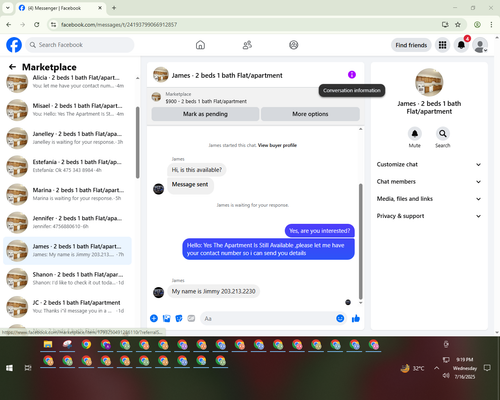The height and width of the screenshot is (400, 500).
Task: Open Shanon's conversation
Action: pos(67,279)
